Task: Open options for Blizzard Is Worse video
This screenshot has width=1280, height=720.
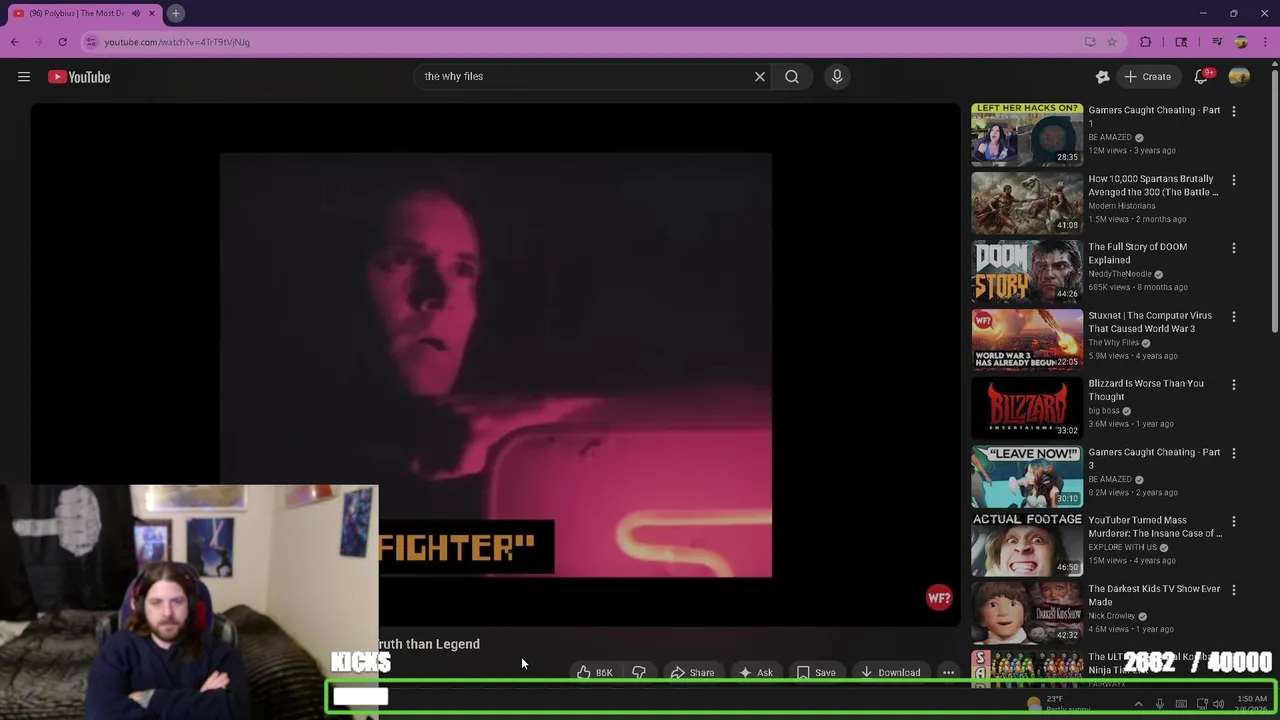Action: pyautogui.click(x=1234, y=385)
